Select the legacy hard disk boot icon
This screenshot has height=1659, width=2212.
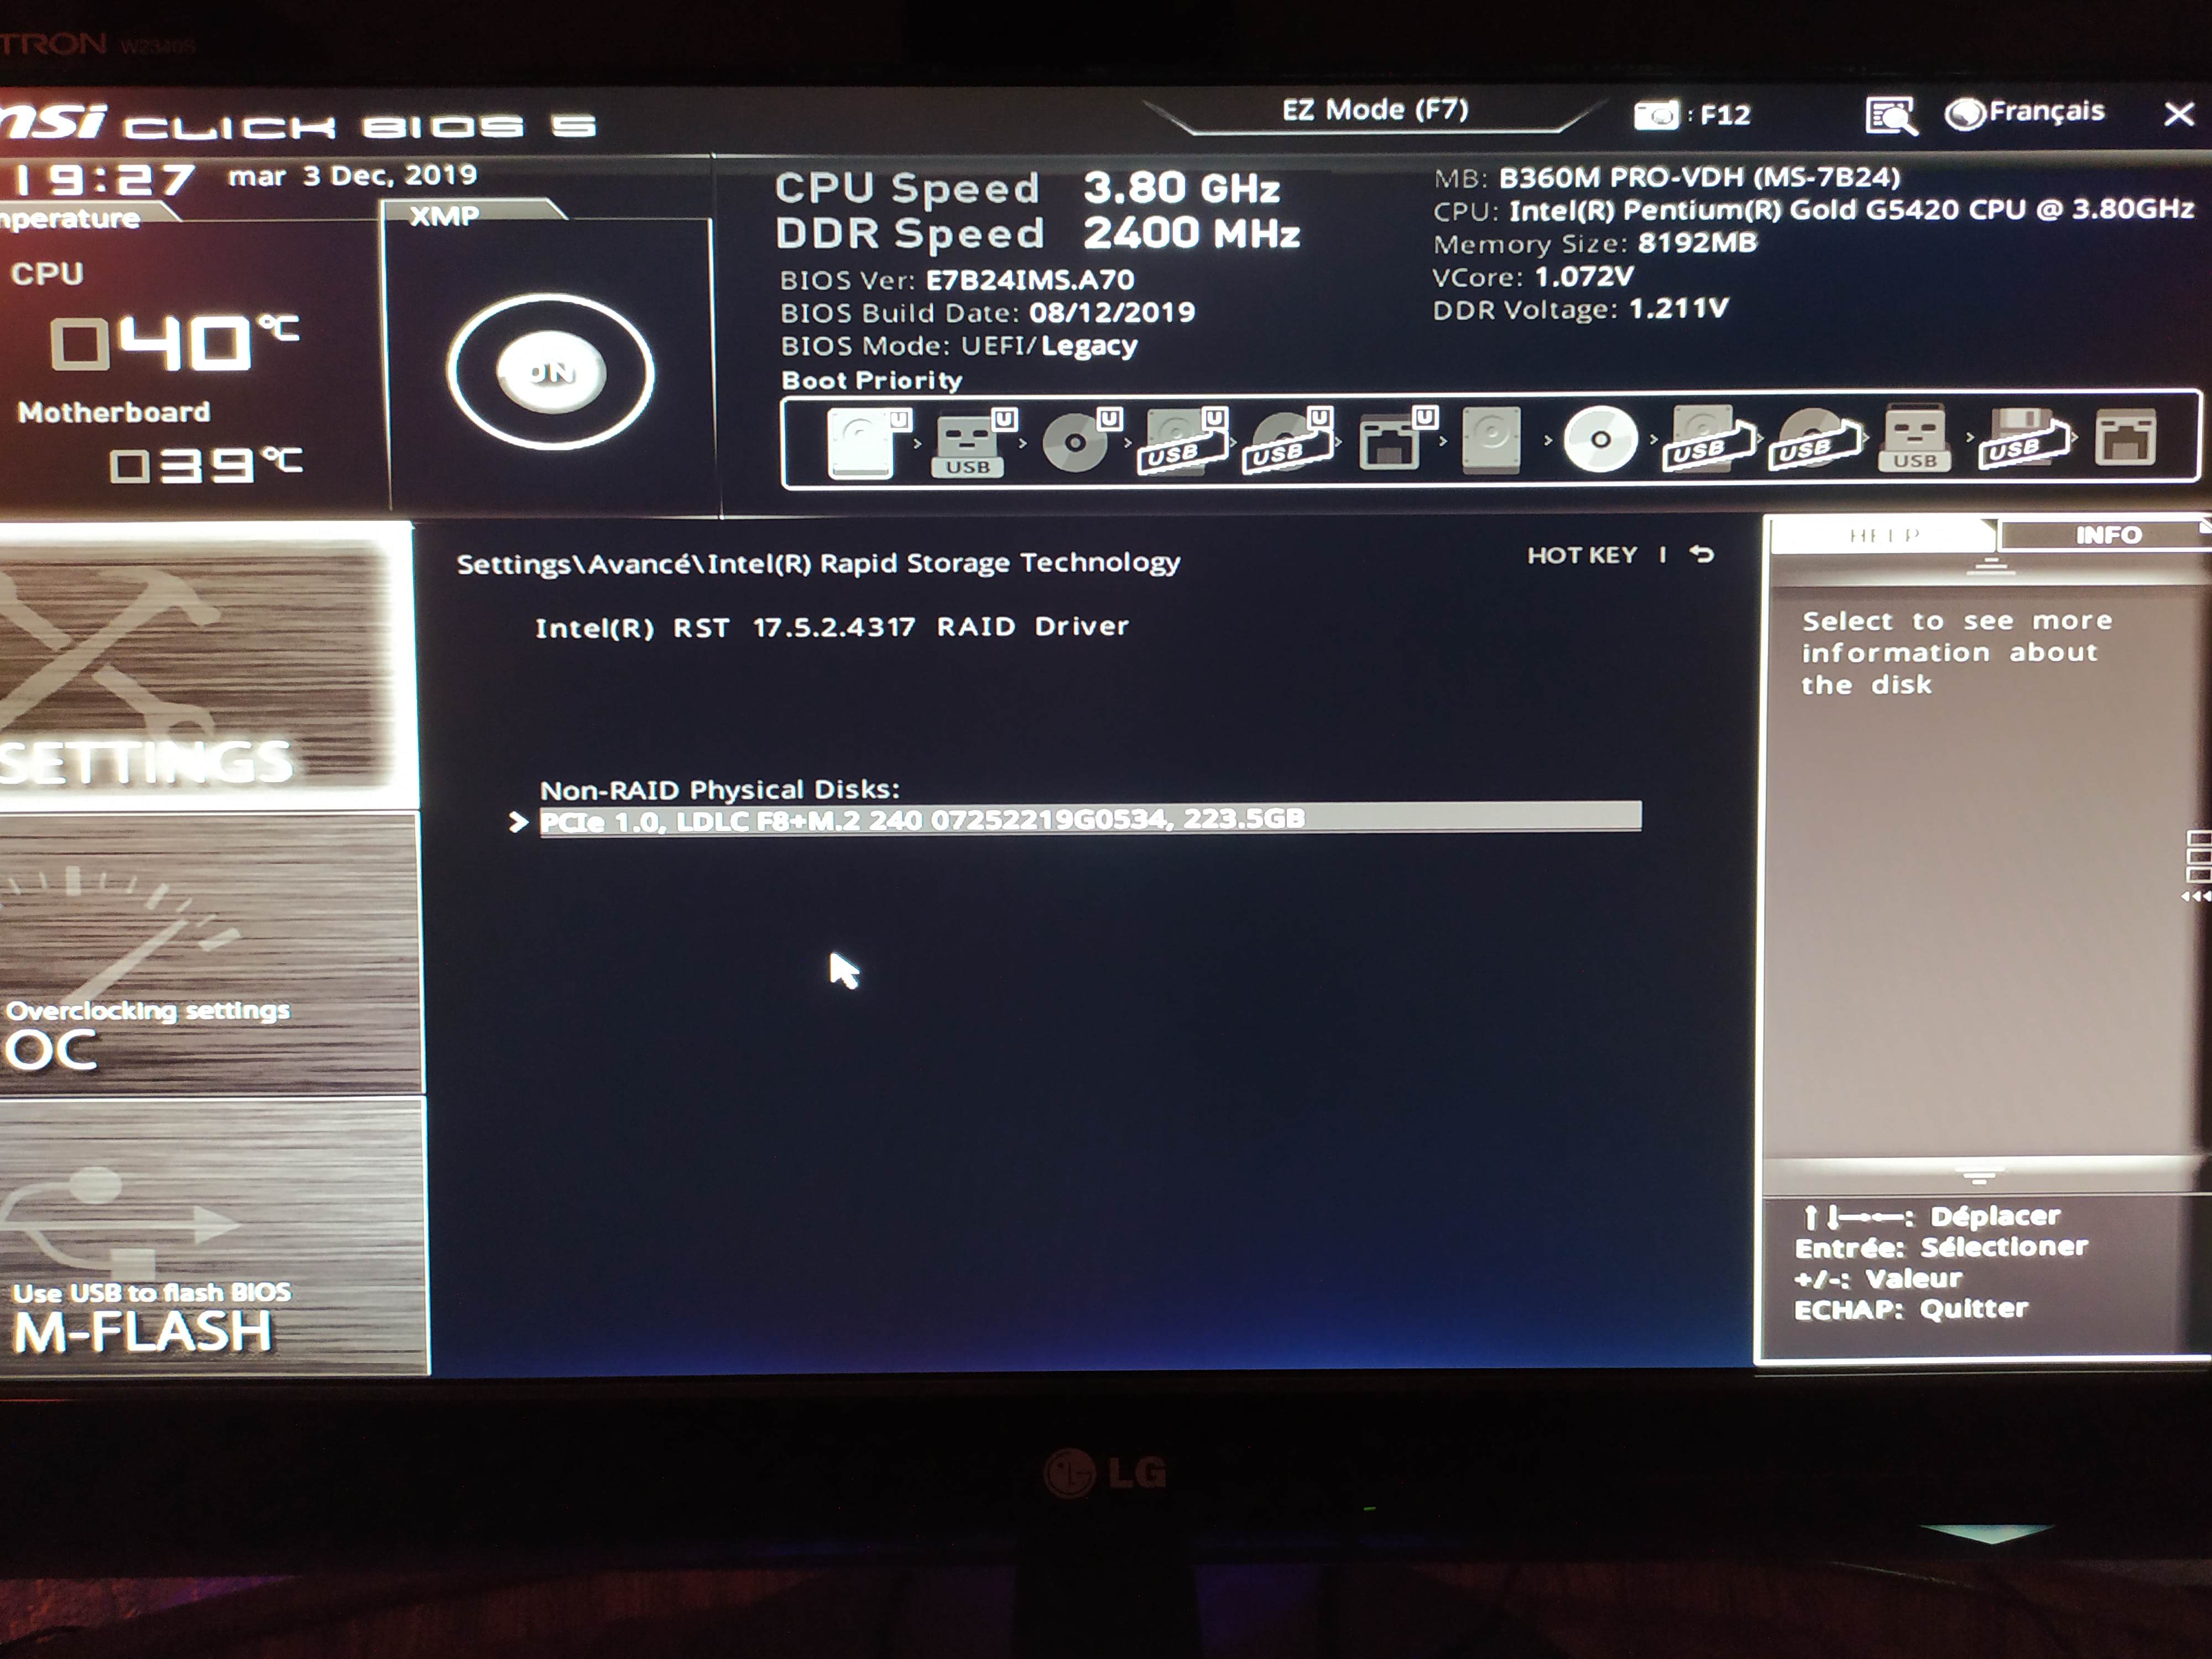(x=1491, y=440)
